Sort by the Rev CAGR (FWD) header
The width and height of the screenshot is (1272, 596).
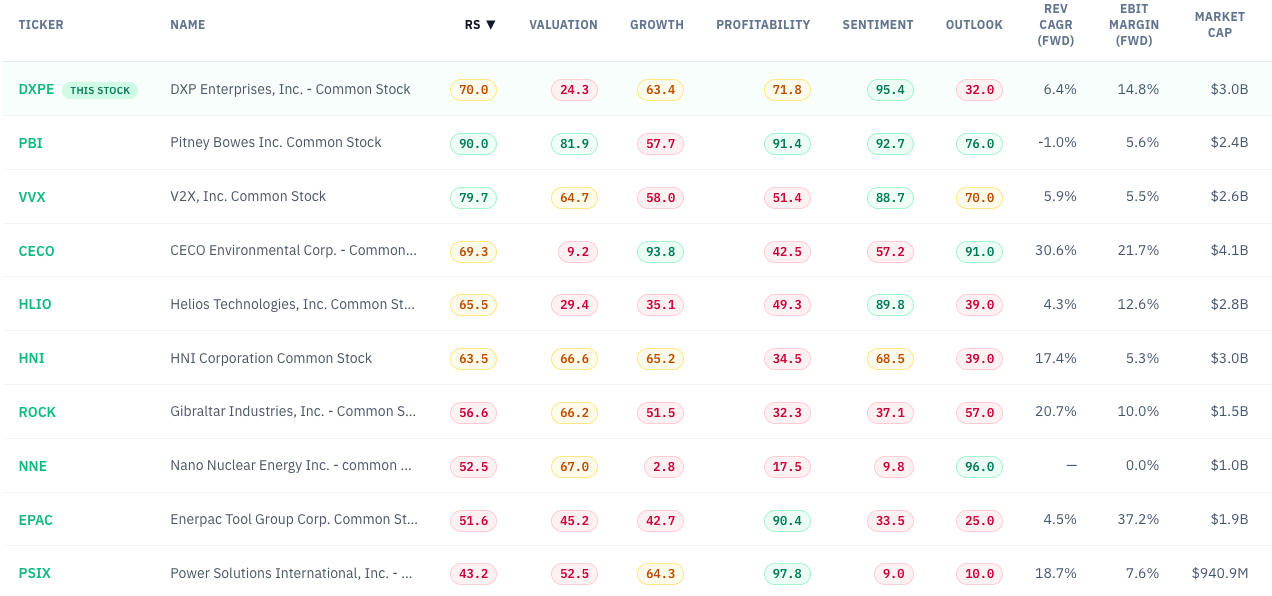click(1055, 25)
